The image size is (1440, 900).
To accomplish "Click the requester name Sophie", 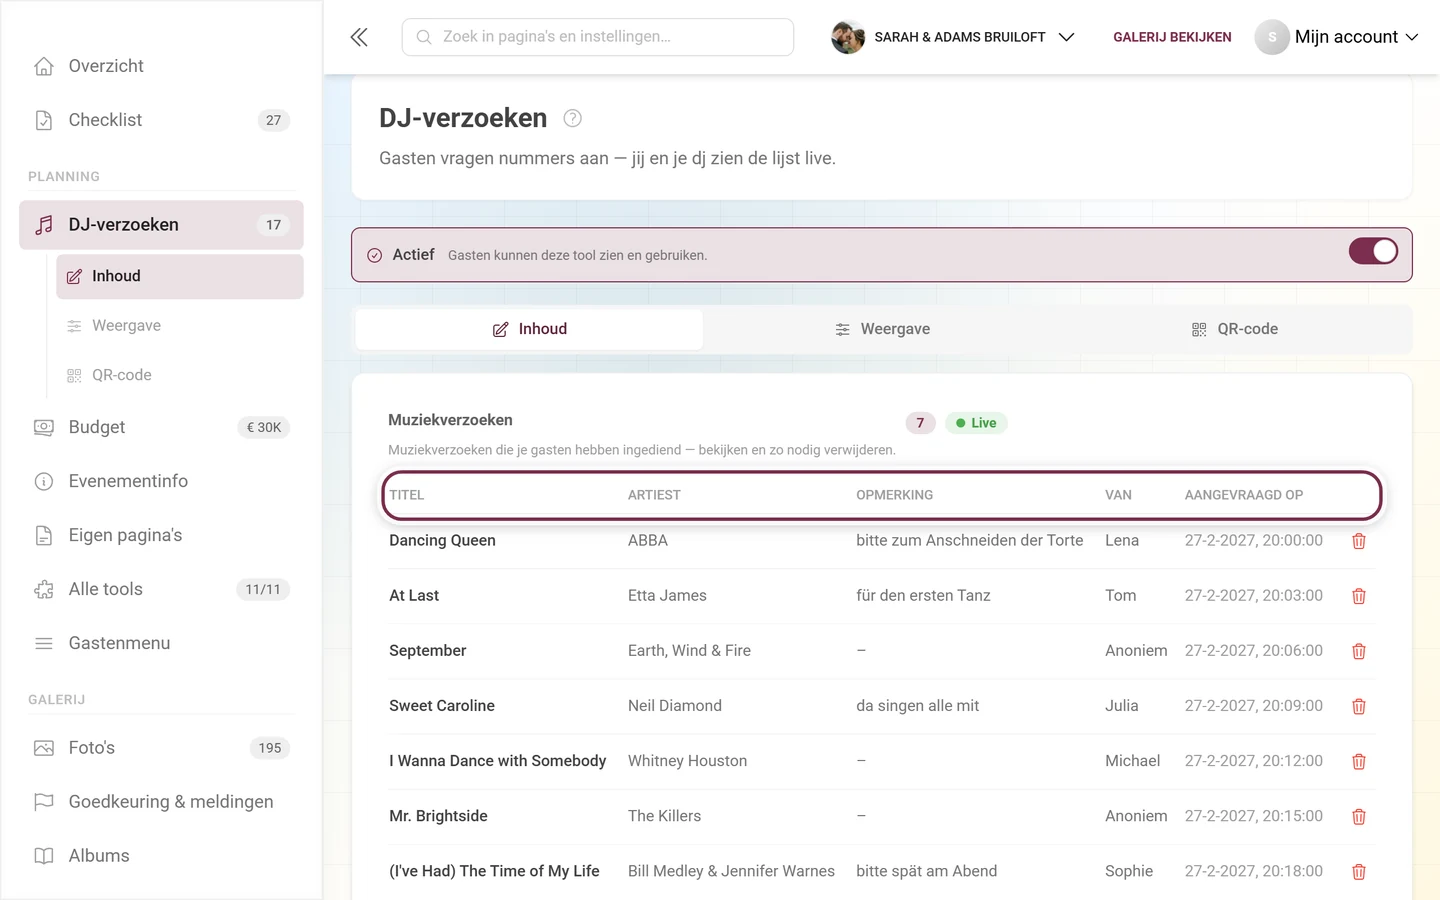I will [x=1129, y=872].
